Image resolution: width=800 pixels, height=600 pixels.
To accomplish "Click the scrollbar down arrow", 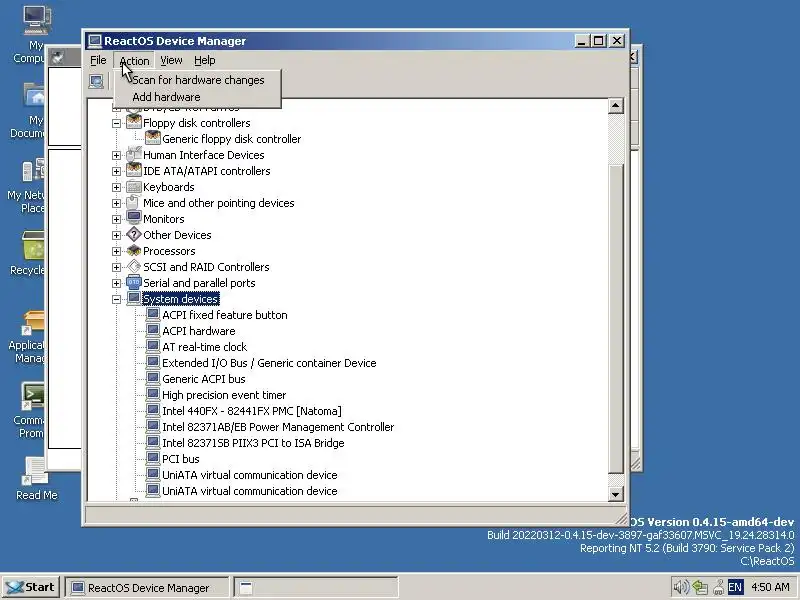I will coord(616,494).
